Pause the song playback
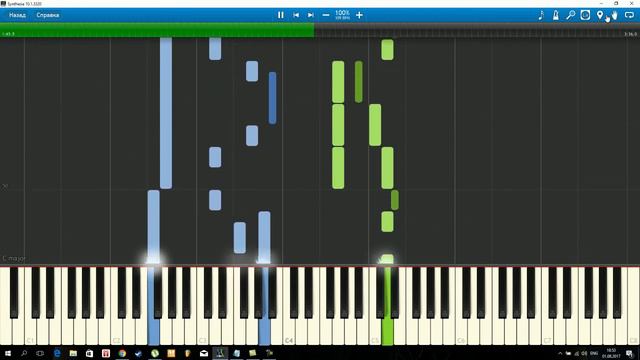The image size is (640, 360). coord(280,15)
